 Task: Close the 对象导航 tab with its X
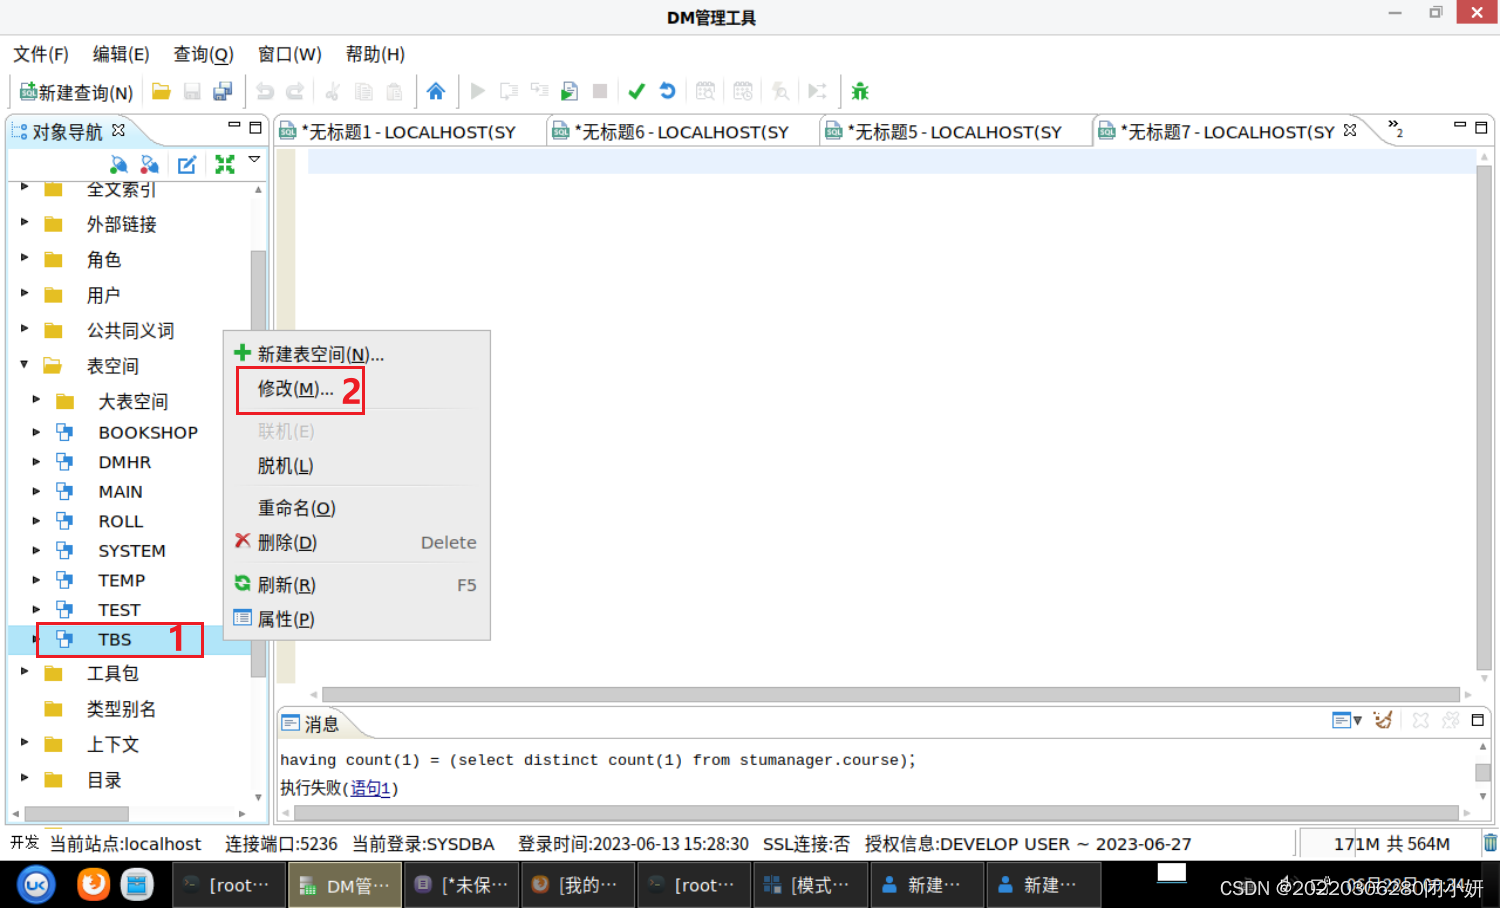(x=118, y=130)
